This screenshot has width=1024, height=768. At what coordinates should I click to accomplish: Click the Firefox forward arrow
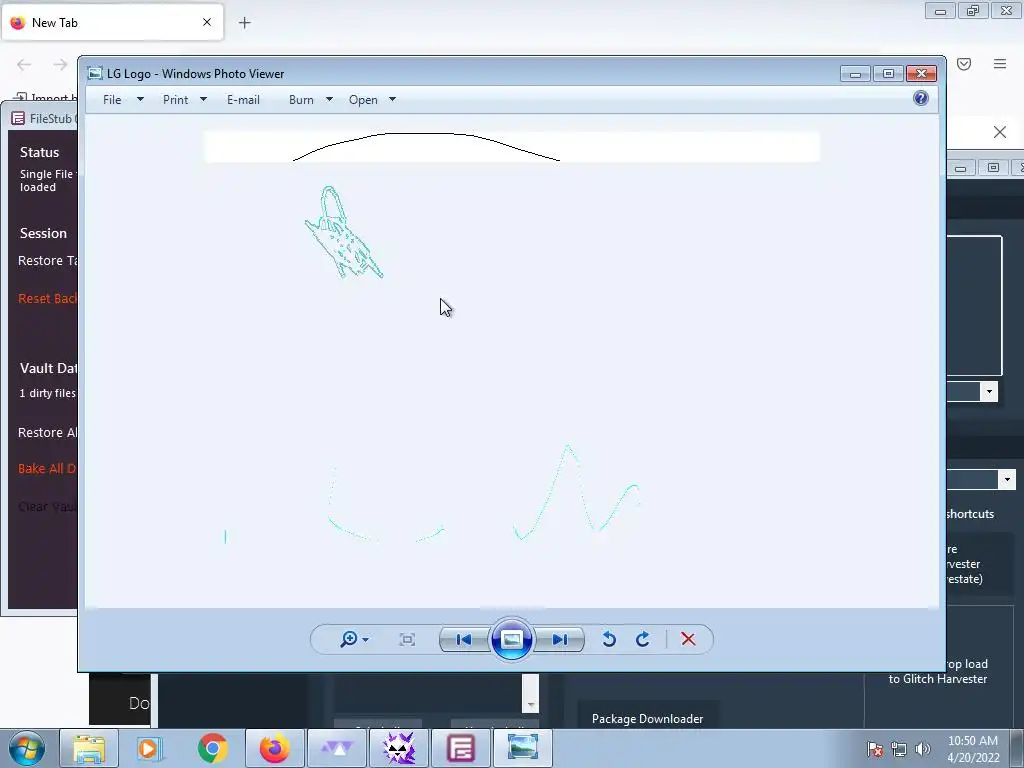click(60, 65)
